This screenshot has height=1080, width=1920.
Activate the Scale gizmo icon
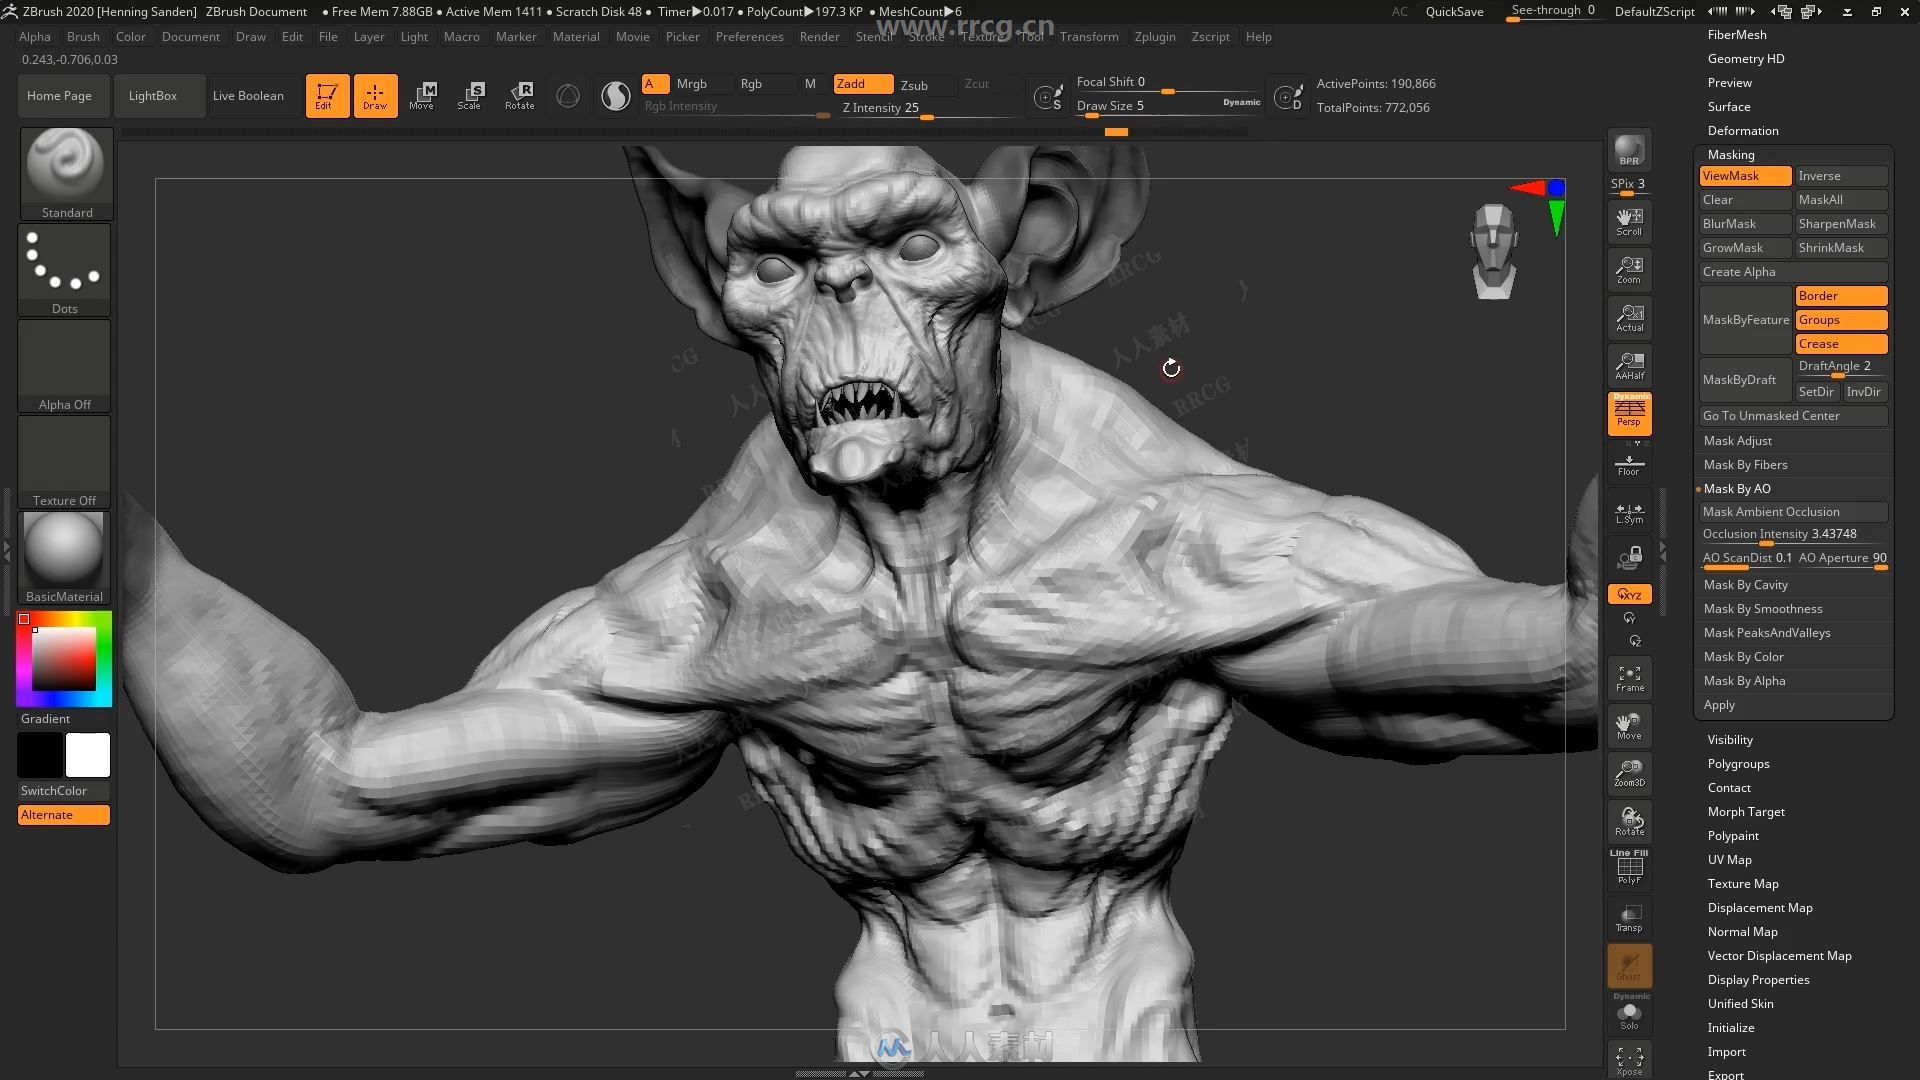[471, 96]
